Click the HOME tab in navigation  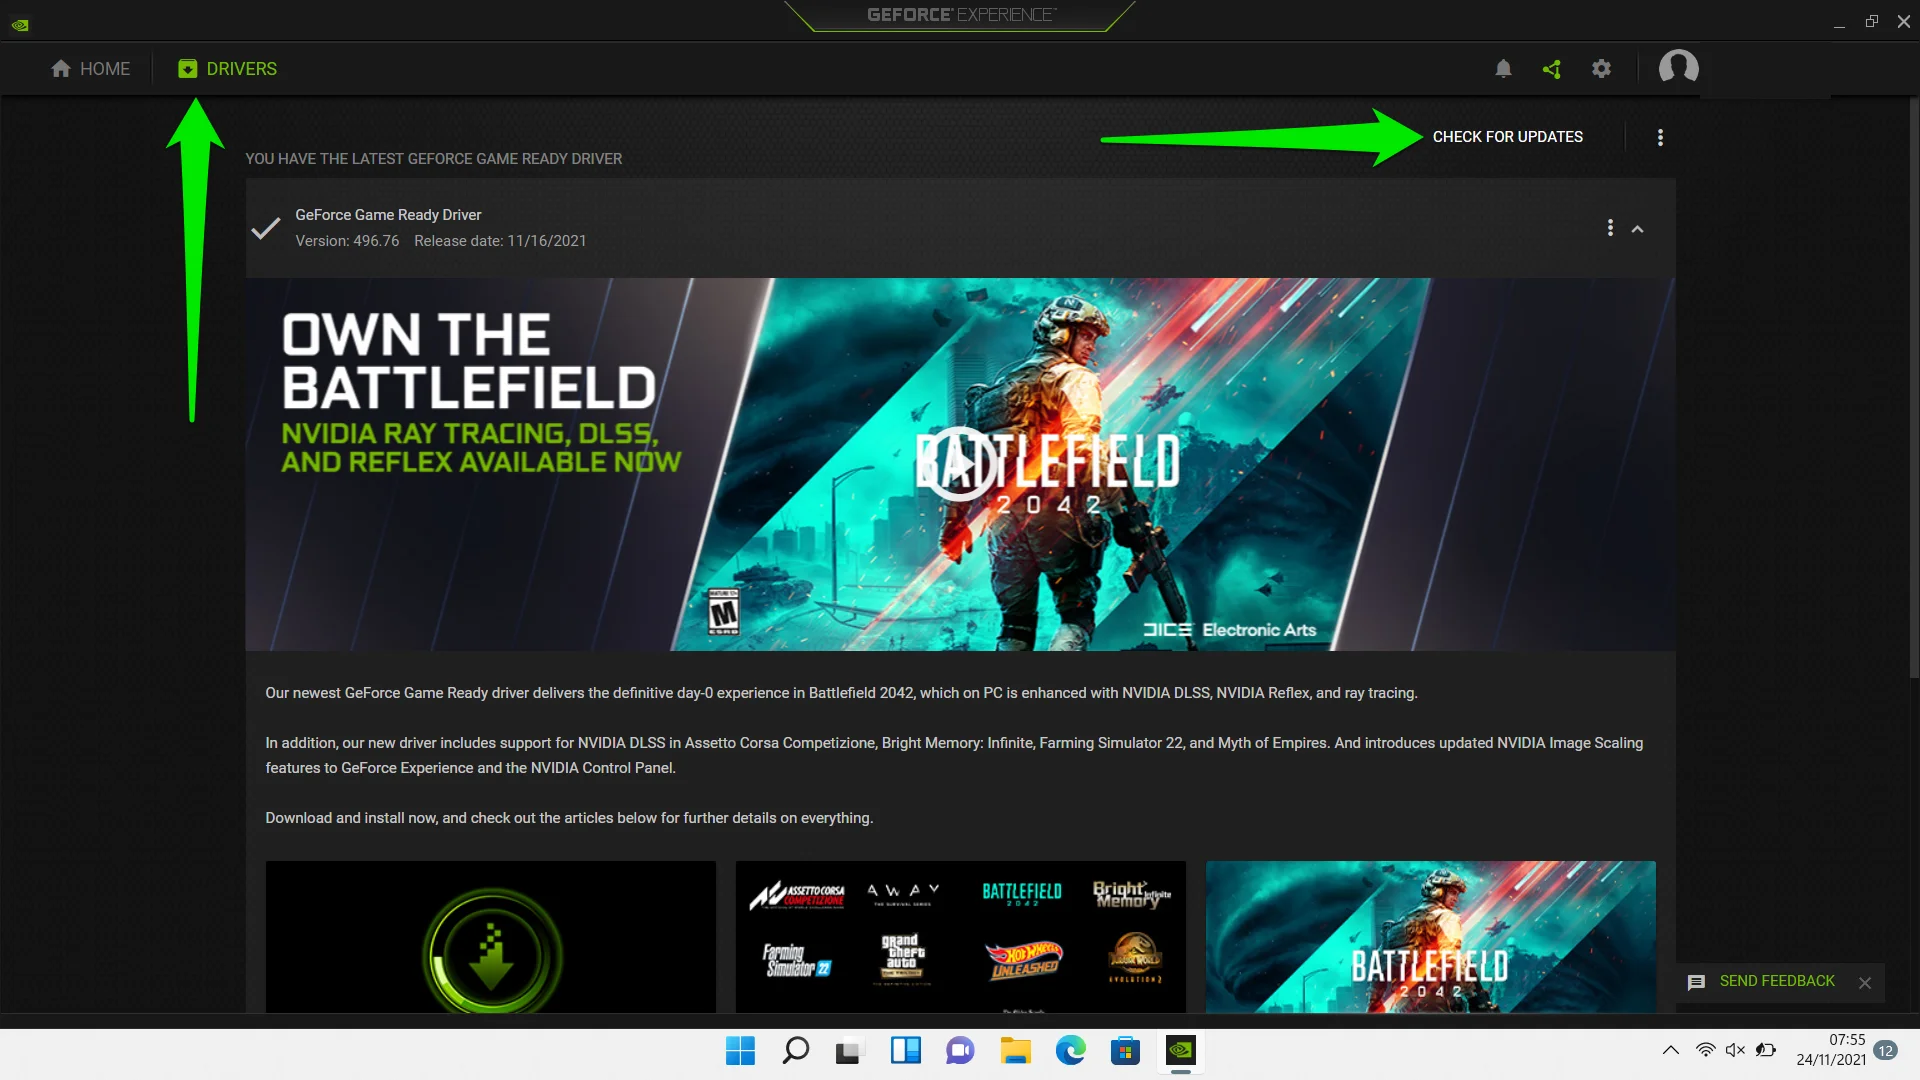[90, 69]
